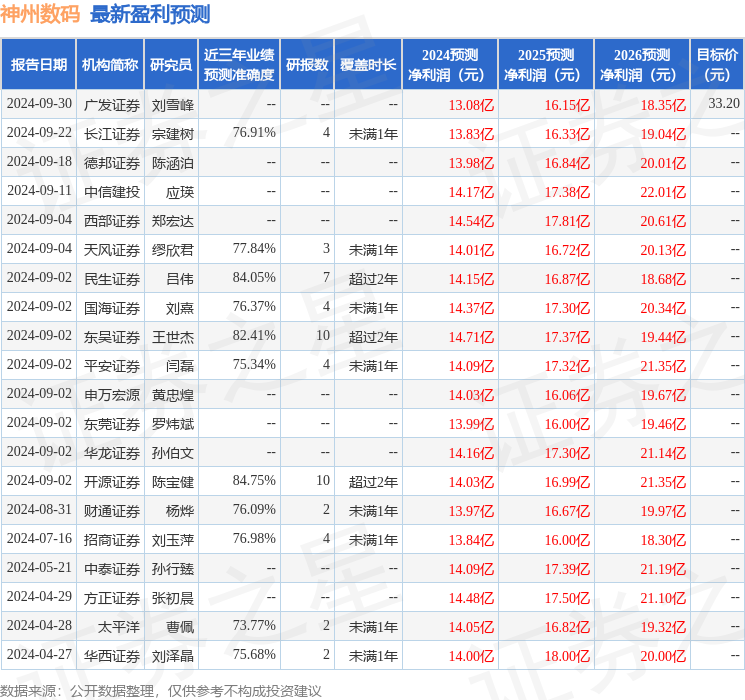Click the 研究员 column header

[171, 65]
